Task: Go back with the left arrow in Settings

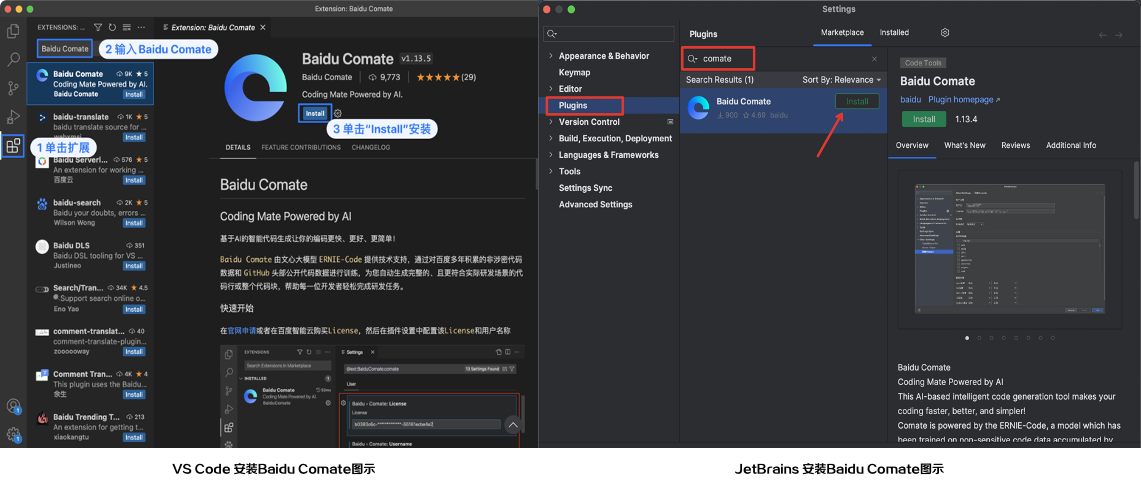Action: (x=1102, y=35)
